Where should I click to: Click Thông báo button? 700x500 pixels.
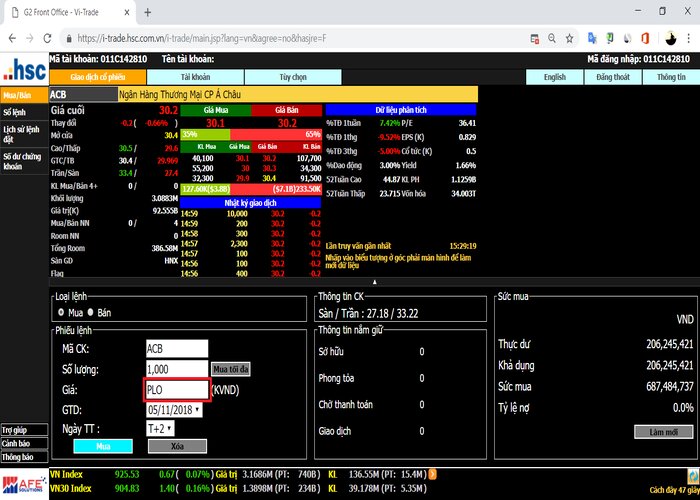tap(24, 457)
